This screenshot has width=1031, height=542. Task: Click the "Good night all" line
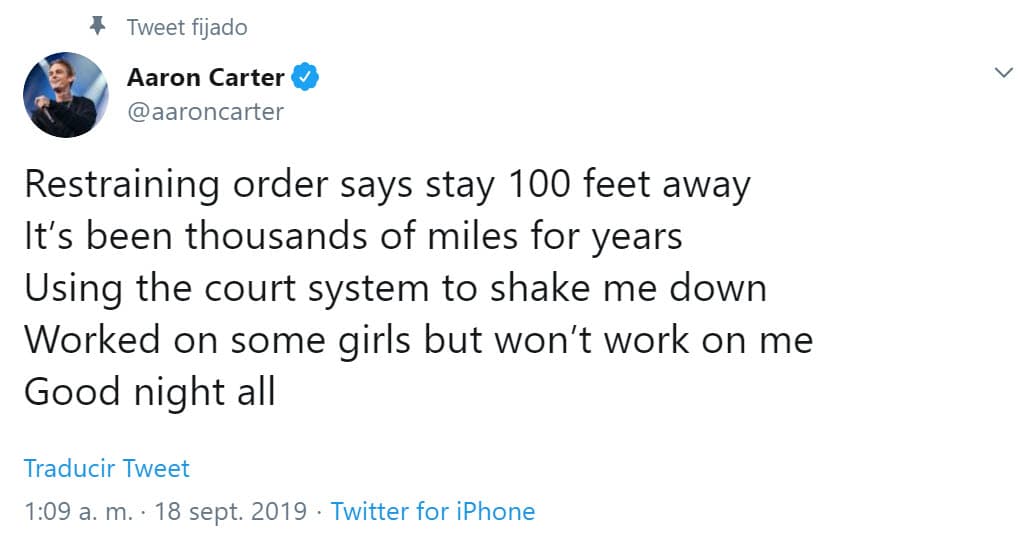(x=149, y=392)
